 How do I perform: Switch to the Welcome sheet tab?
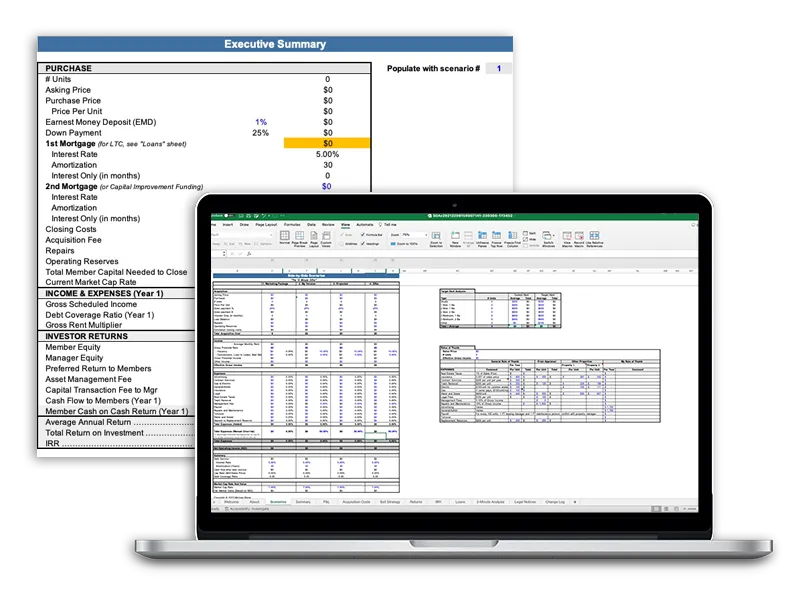231,502
